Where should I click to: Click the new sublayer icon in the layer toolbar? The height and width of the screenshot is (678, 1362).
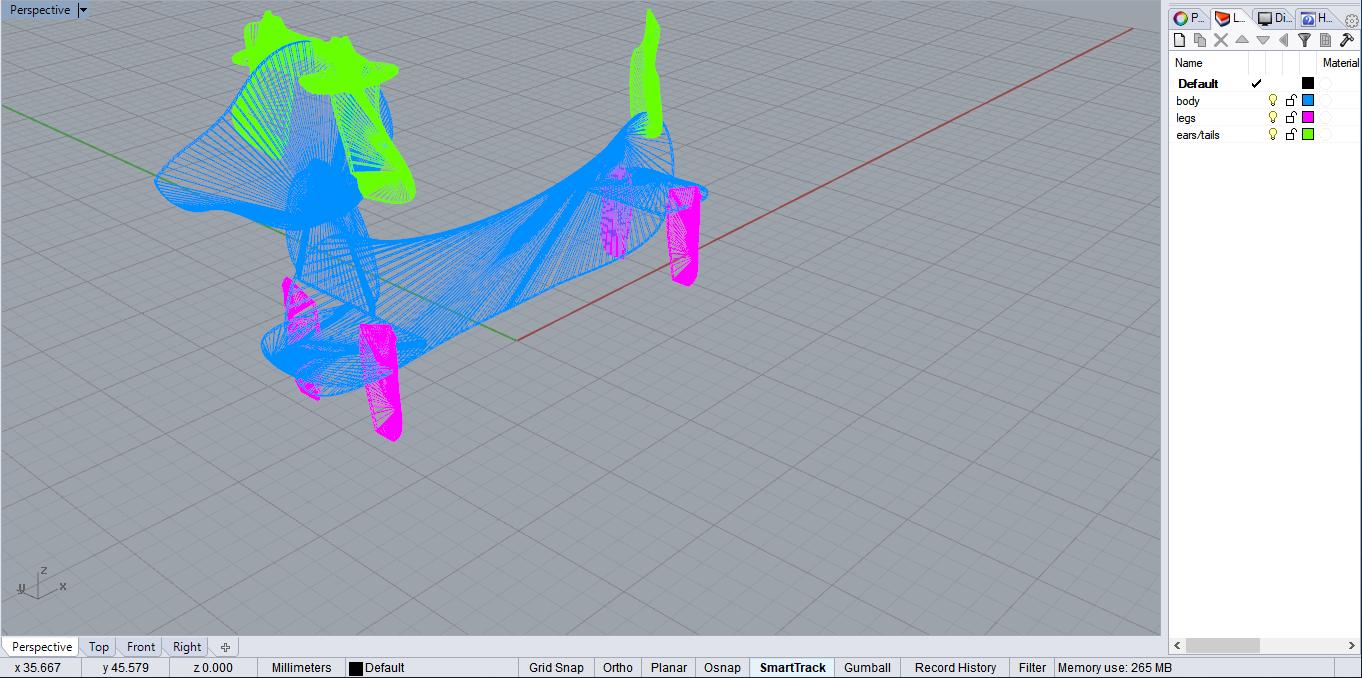point(1200,40)
